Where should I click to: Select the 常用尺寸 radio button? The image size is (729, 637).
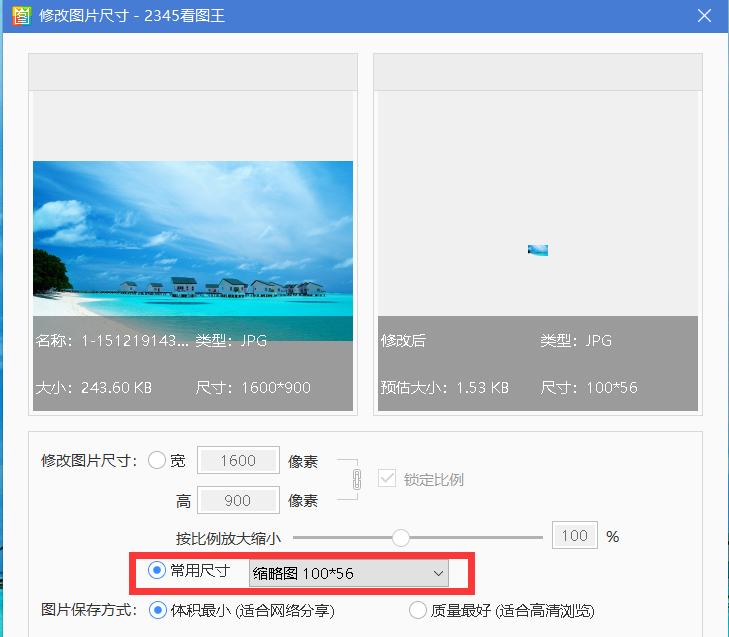pyautogui.click(x=157, y=571)
